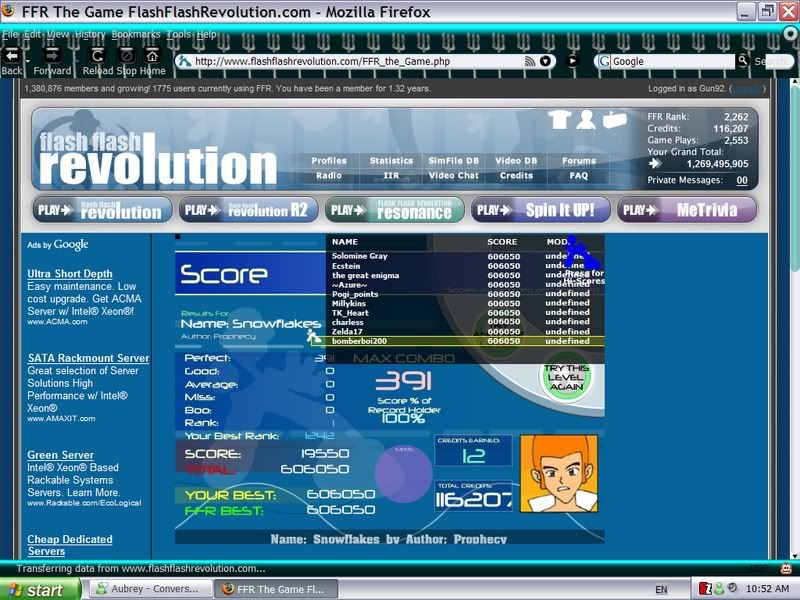This screenshot has height=600, width=800.
Task: Open the Ultra Short Depth ad link
Action: click(x=70, y=274)
